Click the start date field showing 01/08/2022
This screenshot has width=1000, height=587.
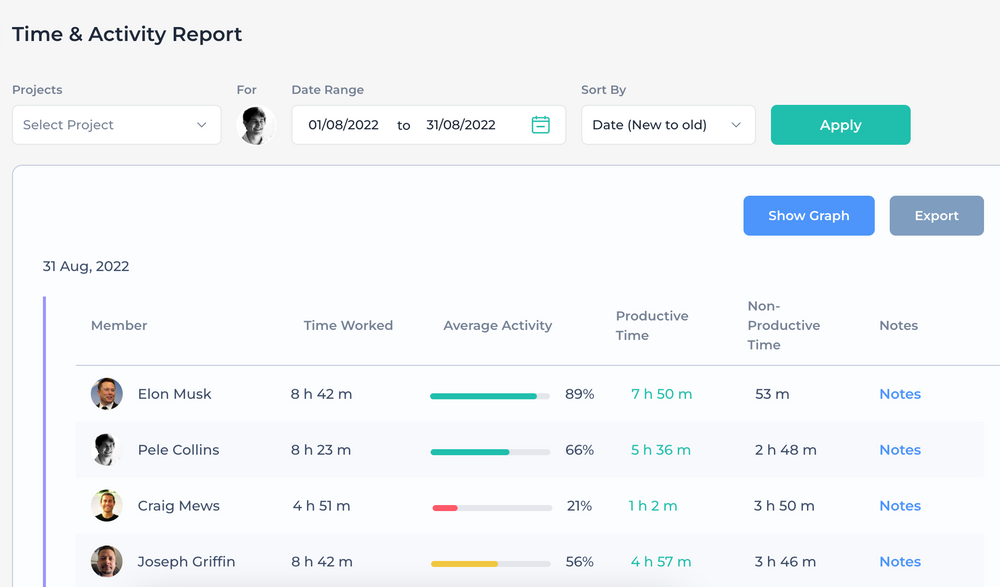pos(342,124)
